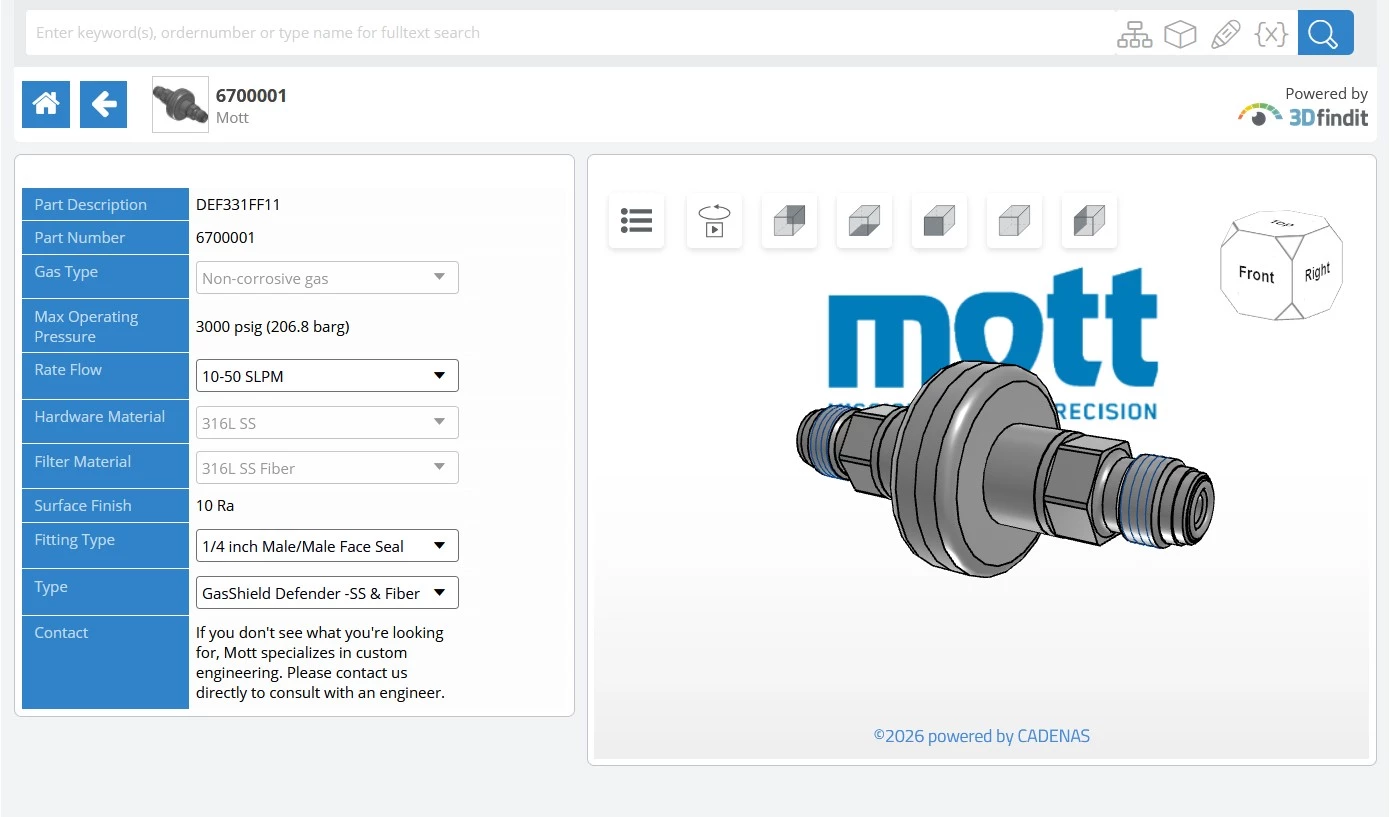Click the 6700001 heading title

pyautogui.click(x=251, y=95)
